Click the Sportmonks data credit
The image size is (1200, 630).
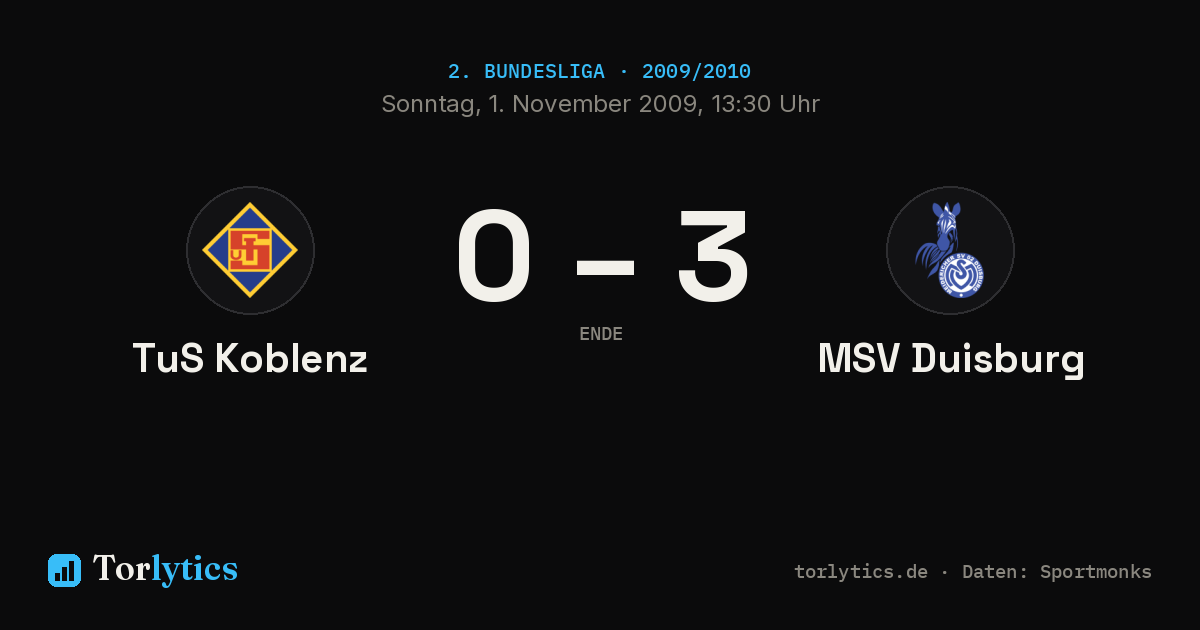tap(1096, 572)
